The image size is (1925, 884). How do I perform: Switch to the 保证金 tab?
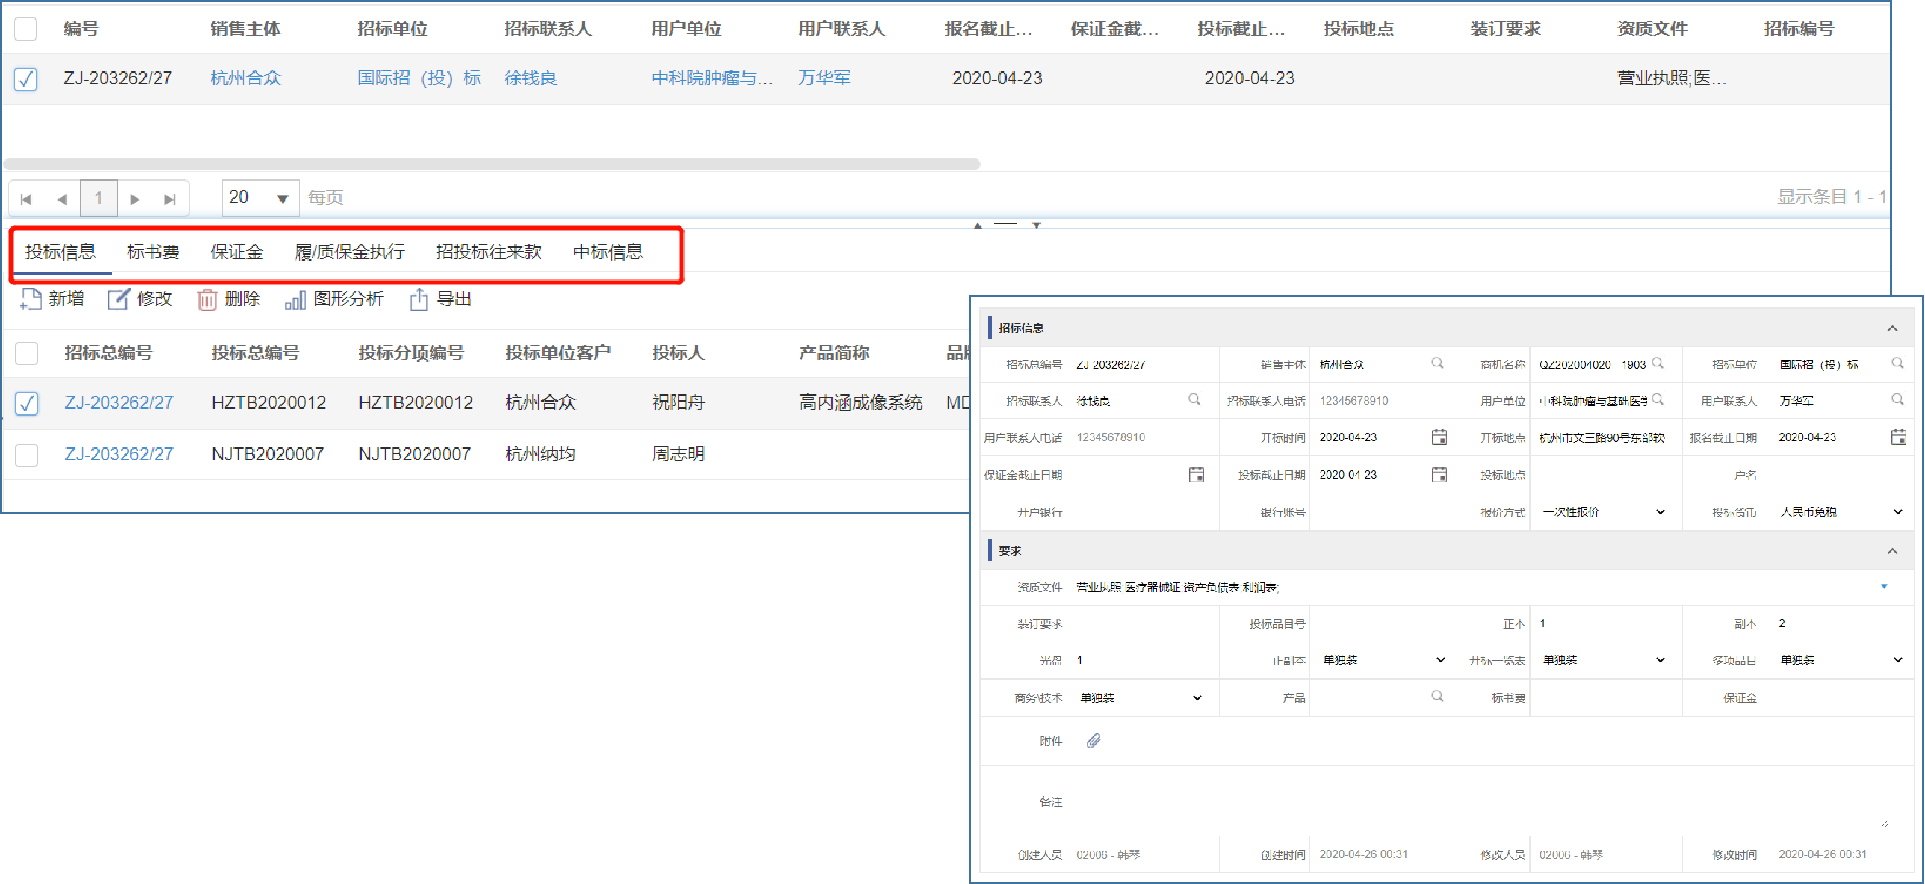(x=237, y=252)
